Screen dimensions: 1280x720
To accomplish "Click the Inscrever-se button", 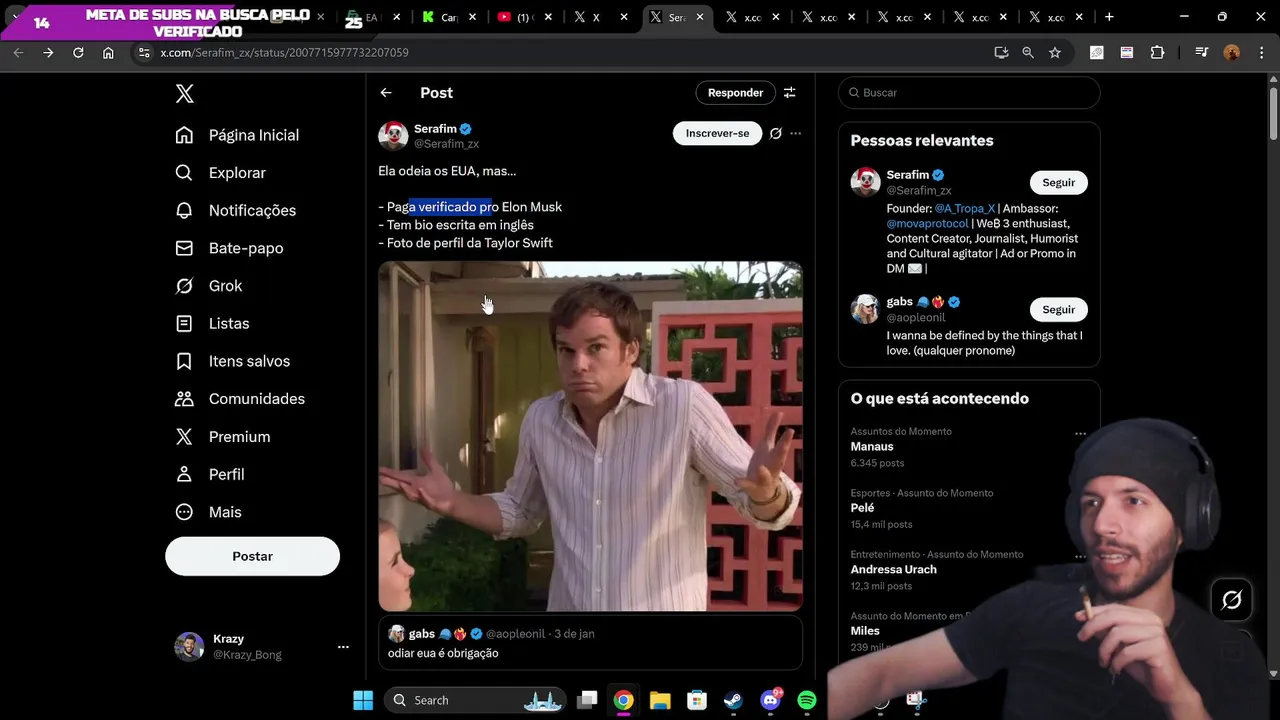I will tap(717, 133).
